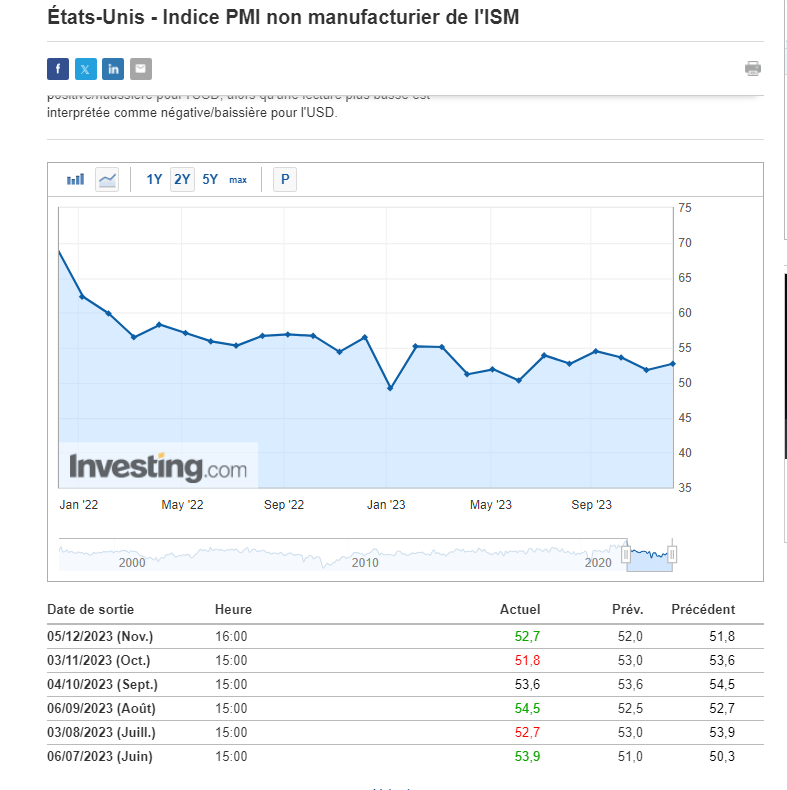This screenshot has width=787, height=790.
Task: Click year 2010 in the navigator timeline
Action: point(365,563)
